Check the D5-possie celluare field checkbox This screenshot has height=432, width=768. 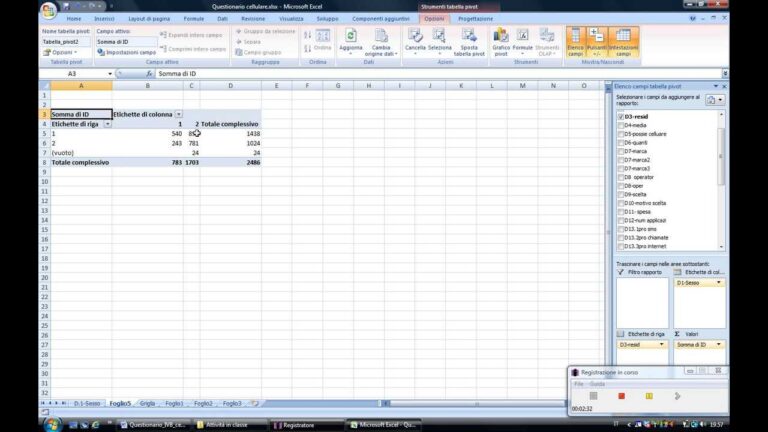pyautogui.click(x=621, y=134)
